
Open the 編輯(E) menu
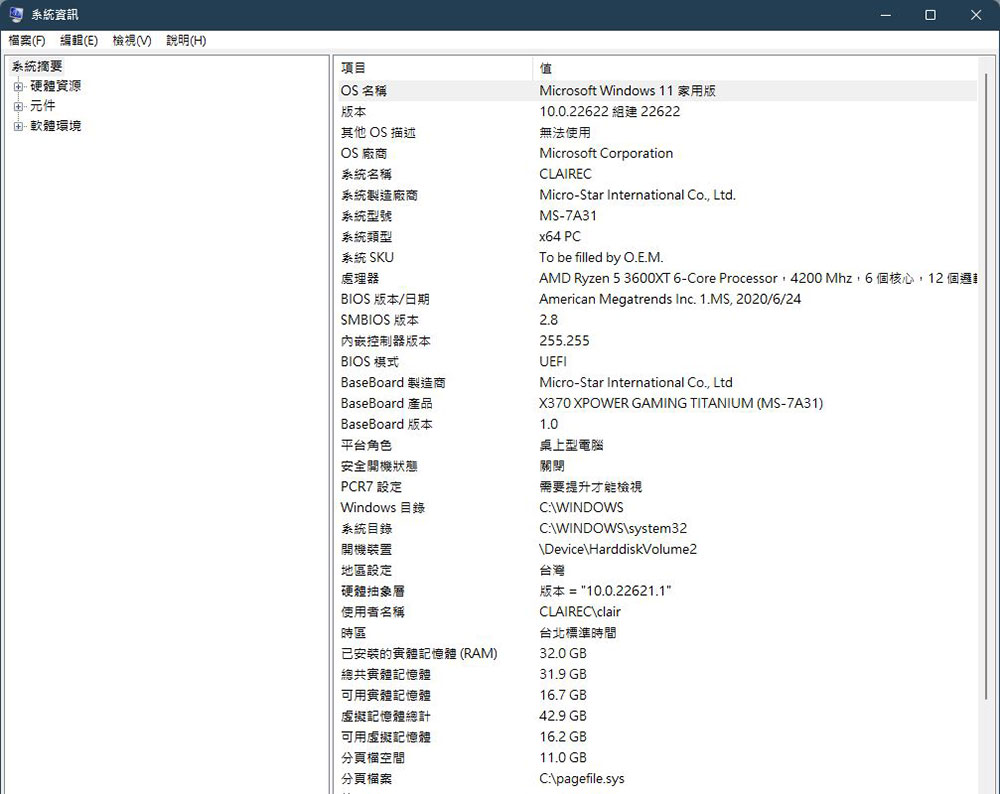click(x=79, y=40)
